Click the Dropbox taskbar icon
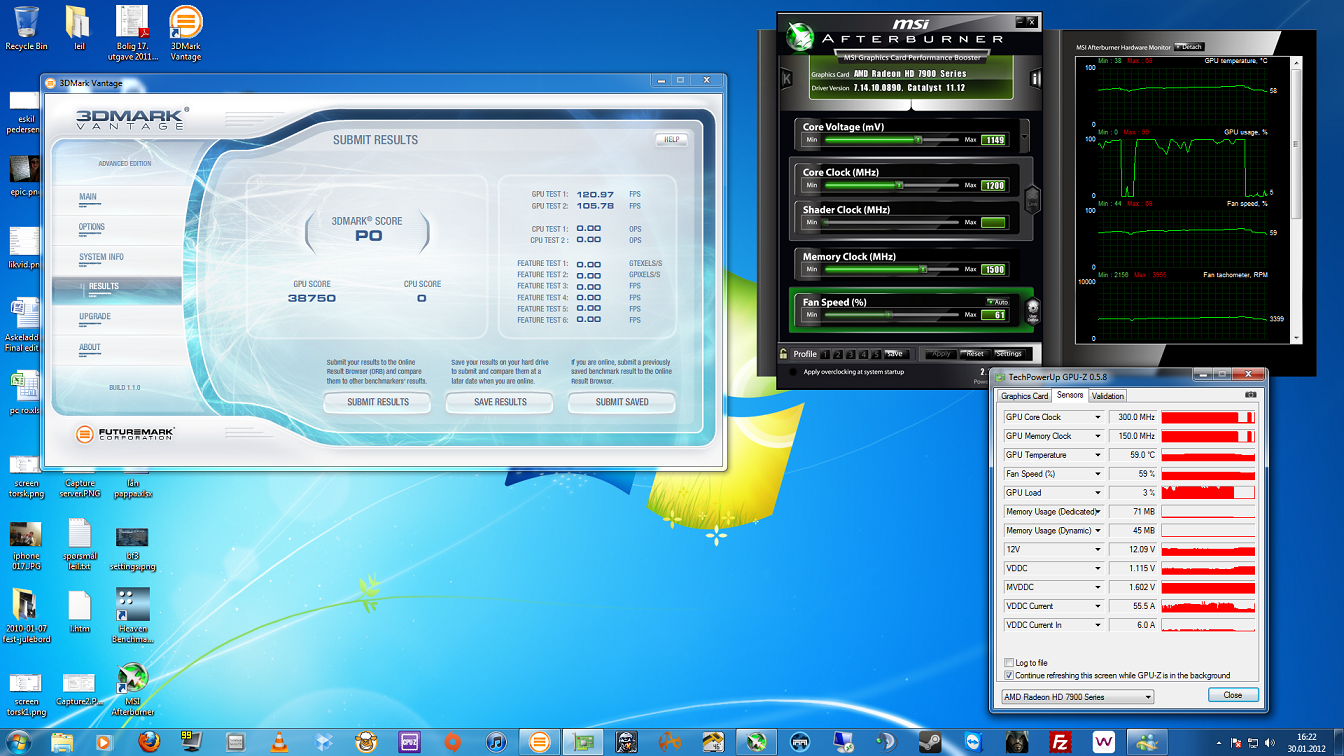 (x=323, y=742)
